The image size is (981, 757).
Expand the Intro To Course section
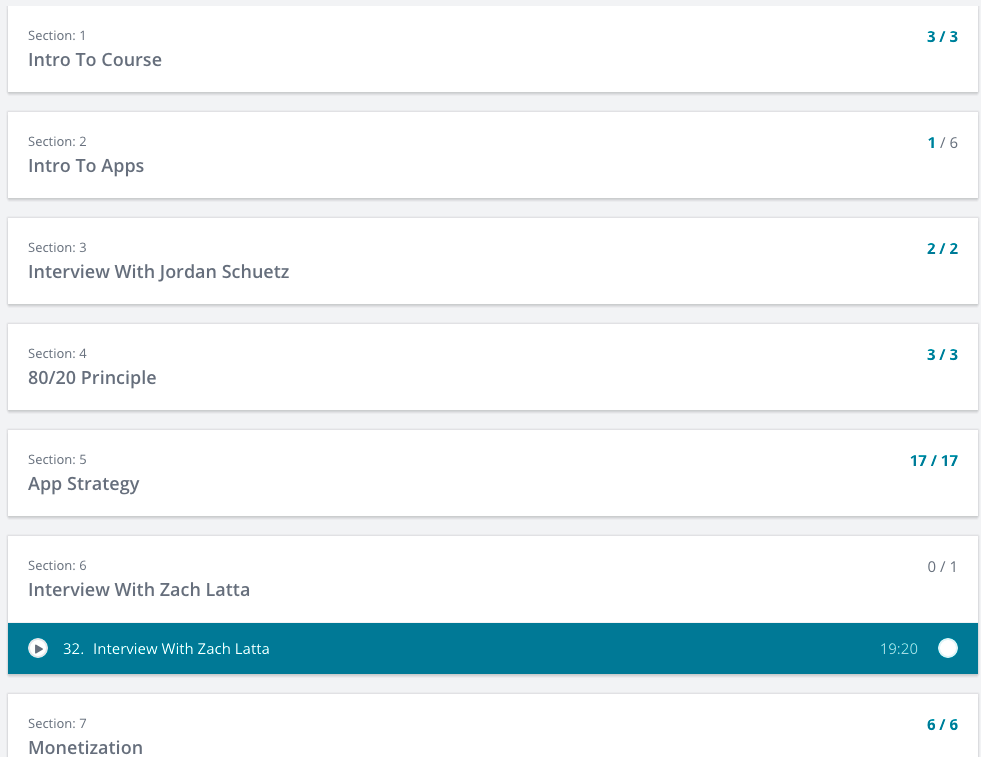click(95, 60)
